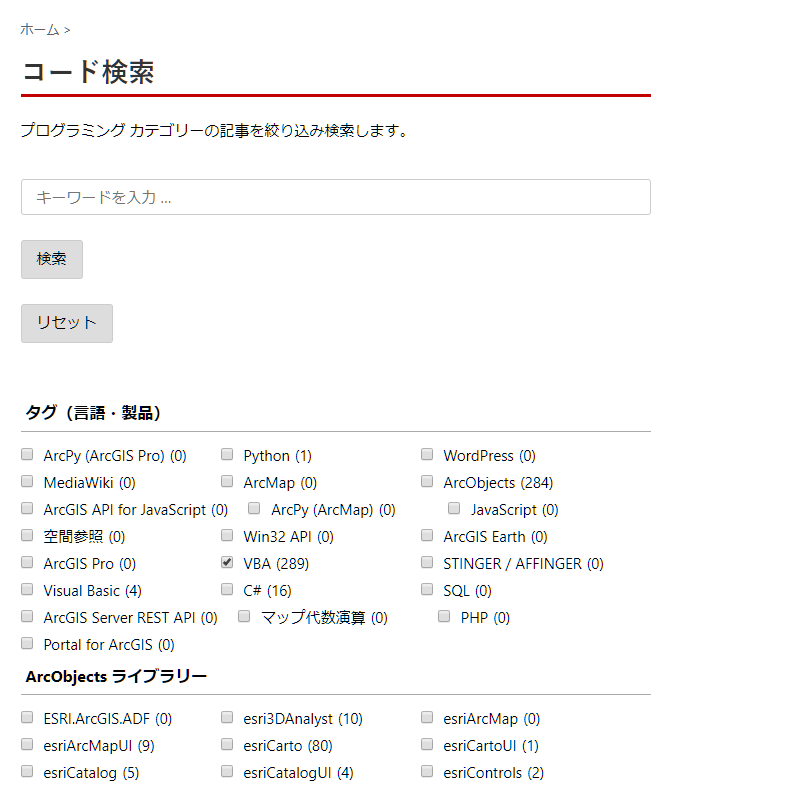Viewport: 790px width, 790px height.
Task: Check the ArcObjects (284) checkbox
Action: pyautogui.click(x=427, y=481)
